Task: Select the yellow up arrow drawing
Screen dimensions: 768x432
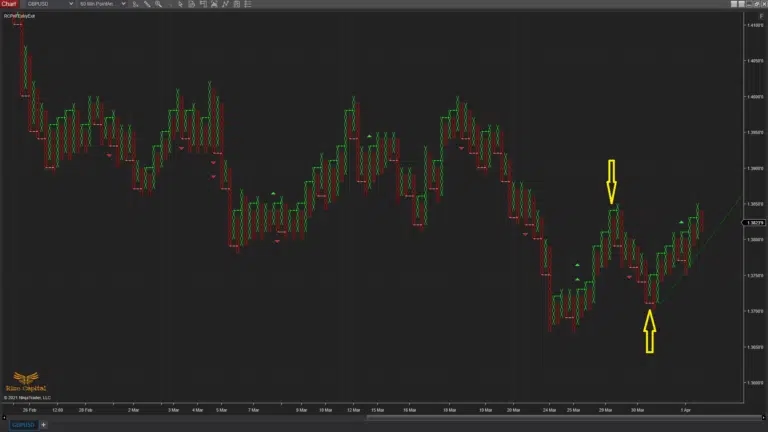Action: point(650,331)
